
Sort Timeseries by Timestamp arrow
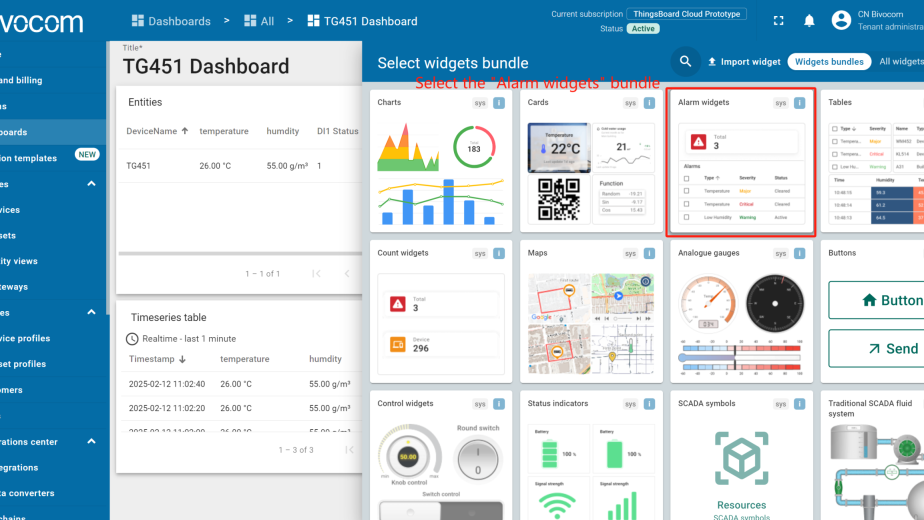coord(183,359)
